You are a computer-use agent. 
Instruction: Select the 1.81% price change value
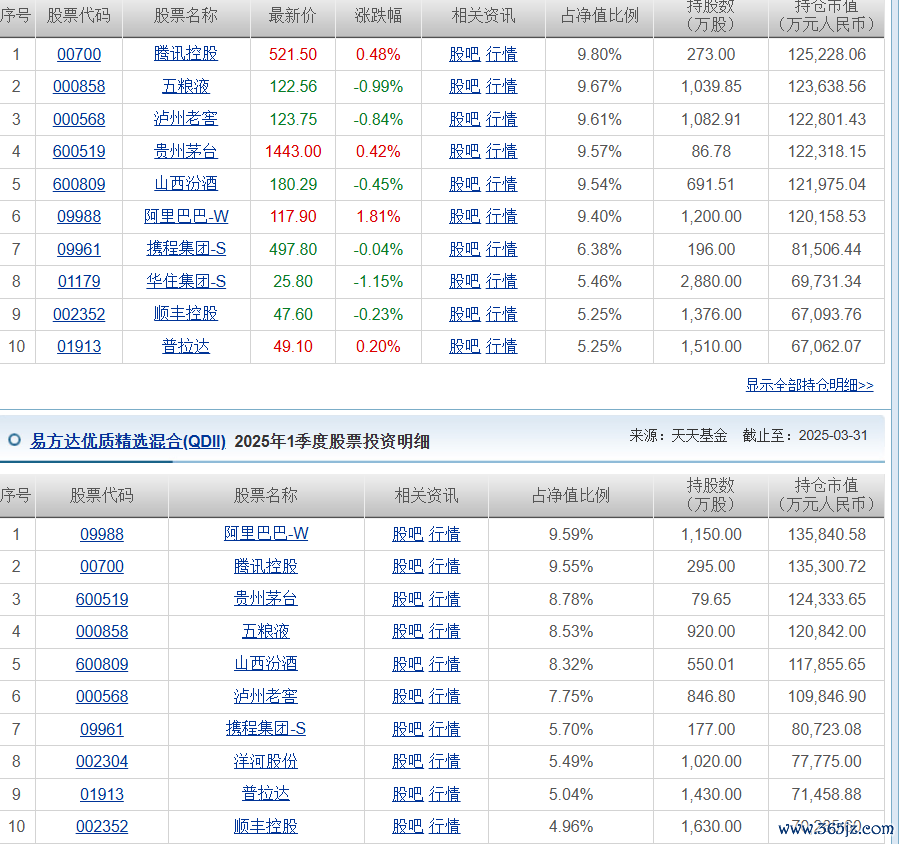coord(378,217)
